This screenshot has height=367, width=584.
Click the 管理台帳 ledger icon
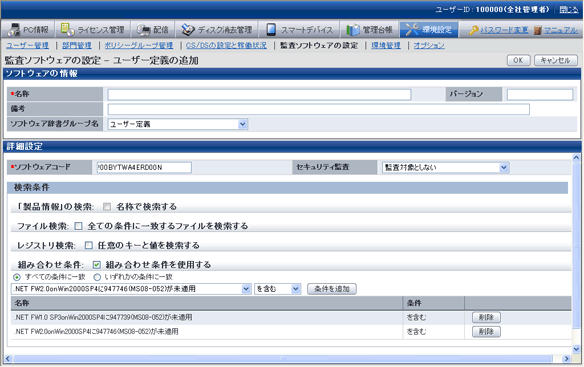click(353, 29)
